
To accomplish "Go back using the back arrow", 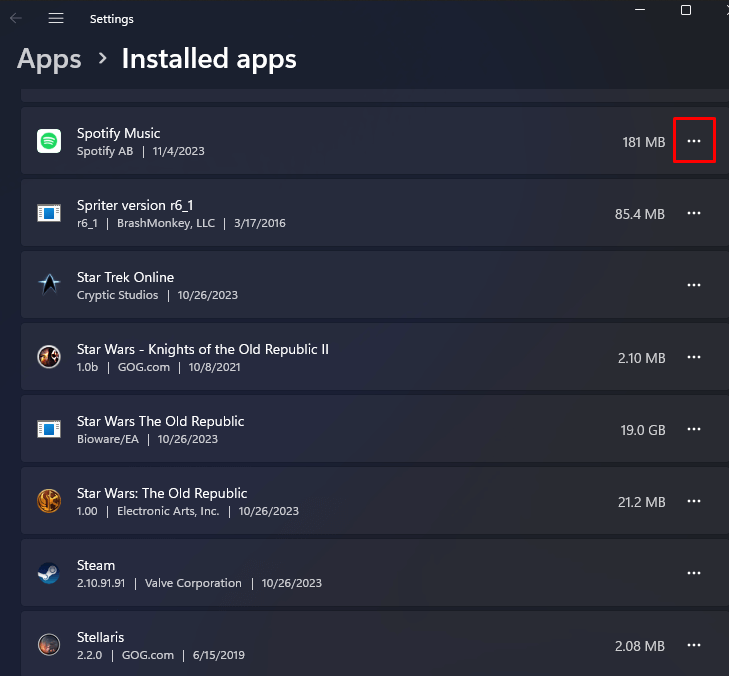I will (x=16, y=18).
